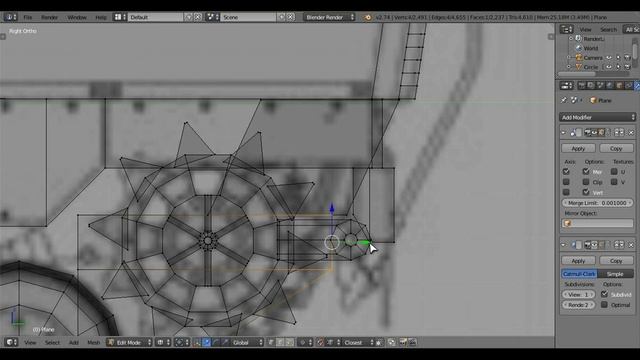Screen dimensions: 640x360
Task: Open the Add Modifier dropdown
Action: tap(597, 117)
